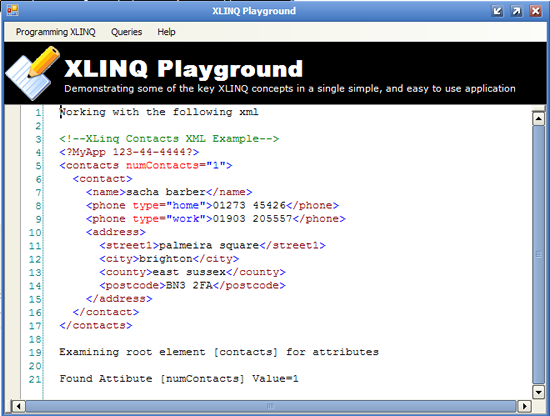Click the vertical scrollbar thumb

(538, 255)
